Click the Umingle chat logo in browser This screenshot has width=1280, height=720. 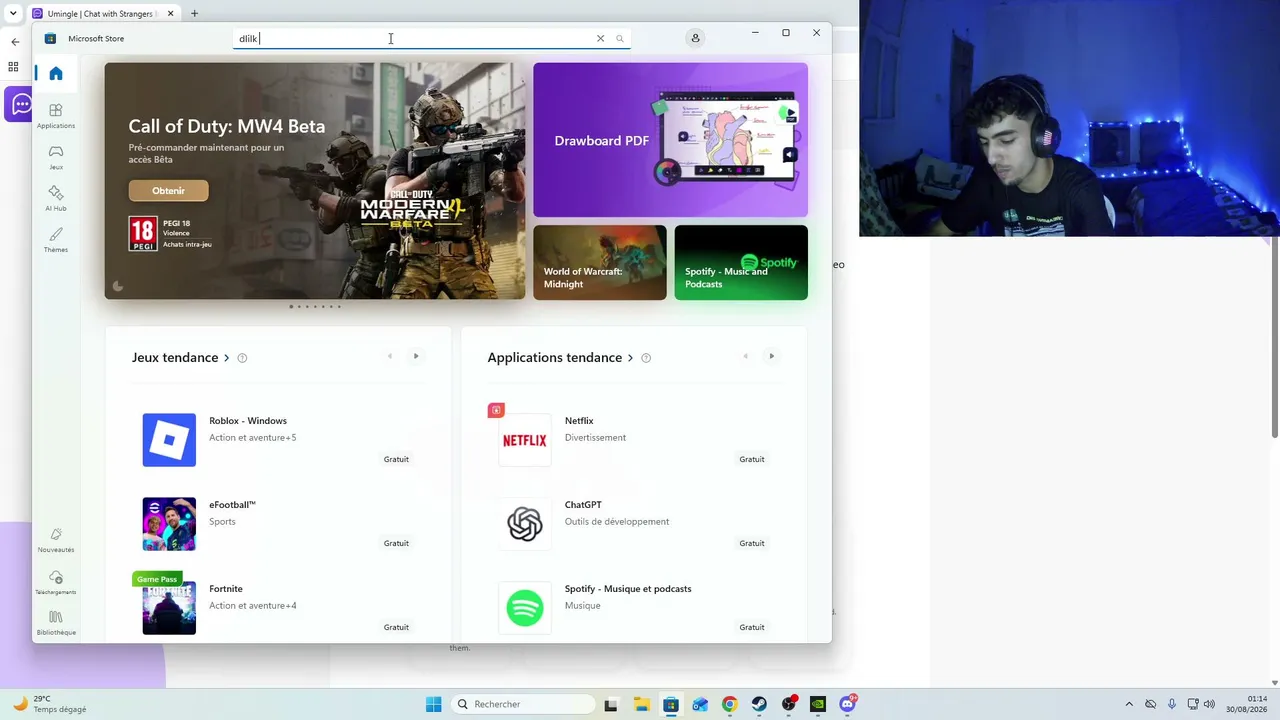coord(19,105)
